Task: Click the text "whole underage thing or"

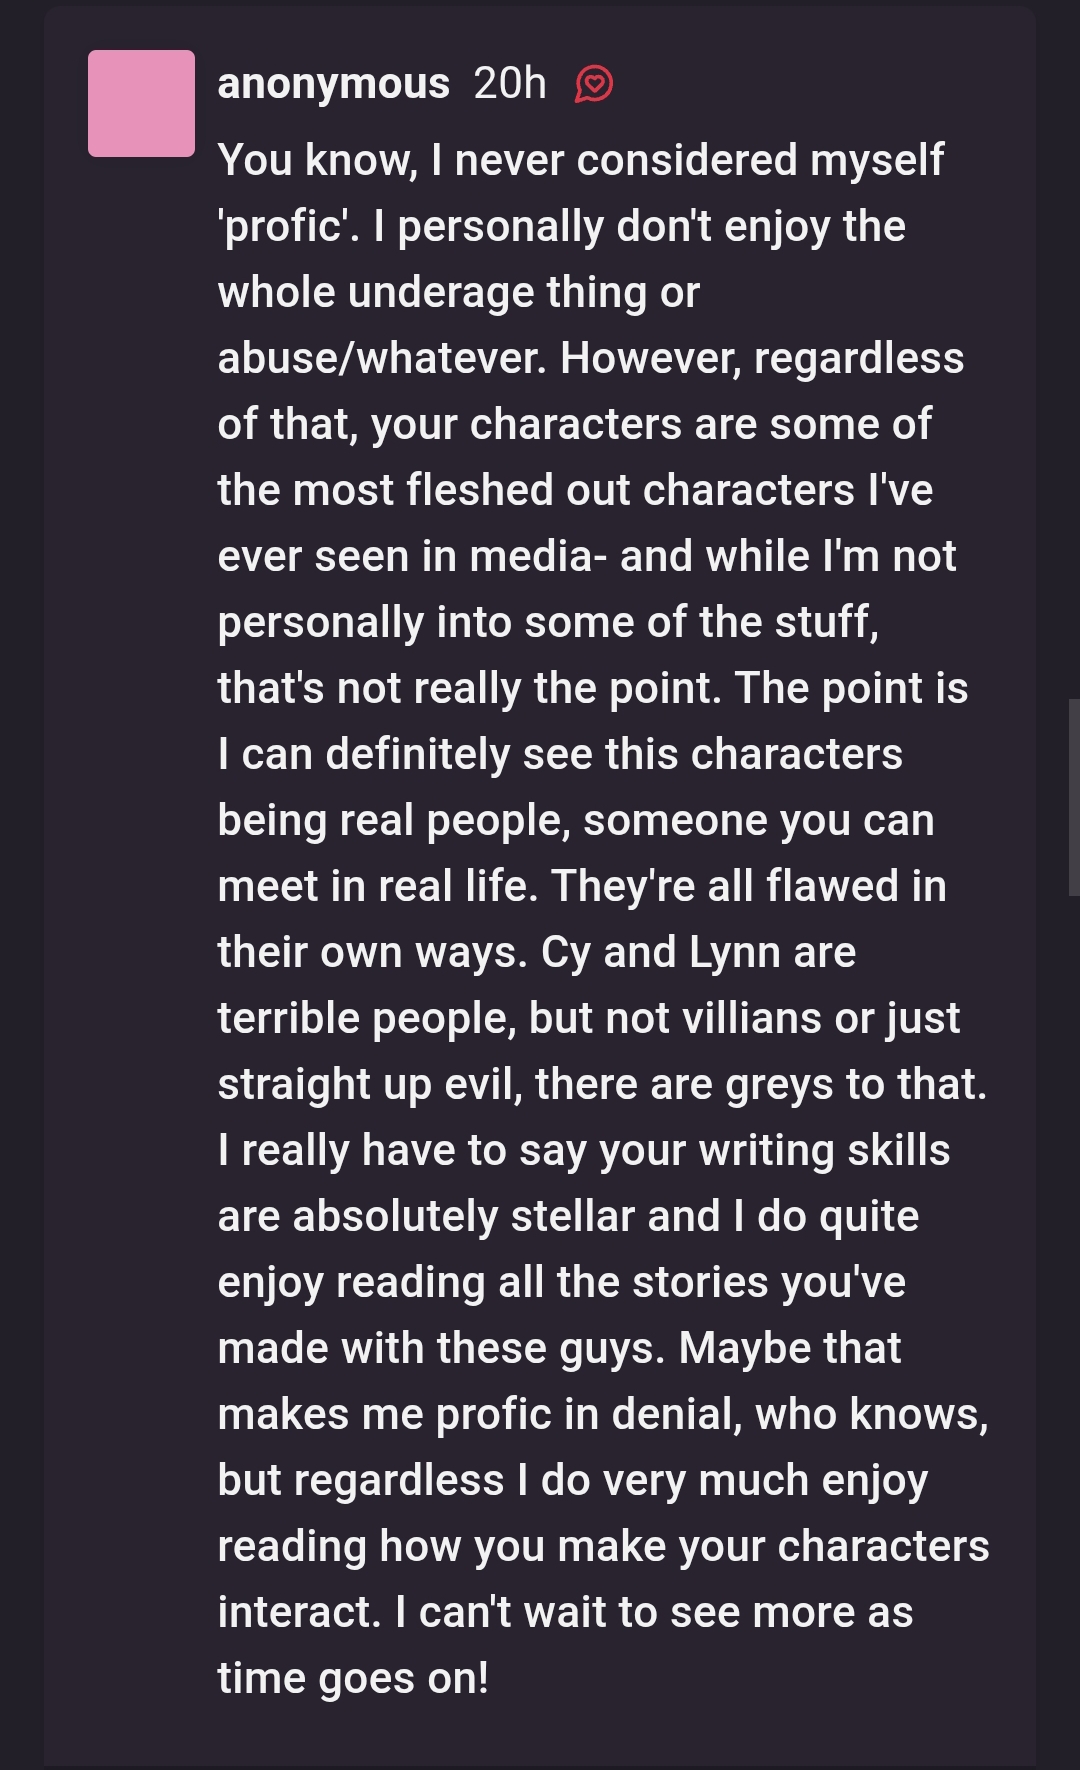Action: coord(459,292)
